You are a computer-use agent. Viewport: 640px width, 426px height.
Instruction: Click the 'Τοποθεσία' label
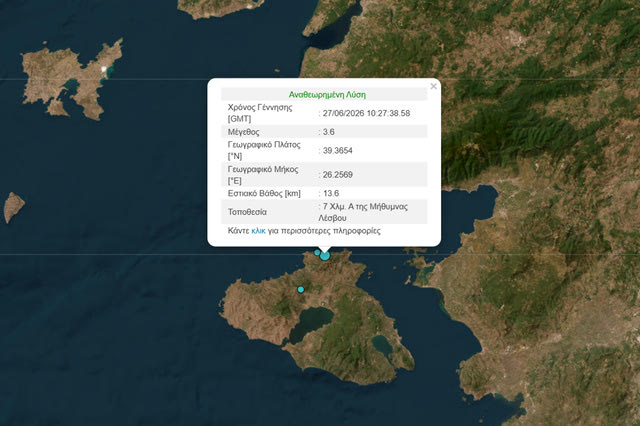(247, 212)
